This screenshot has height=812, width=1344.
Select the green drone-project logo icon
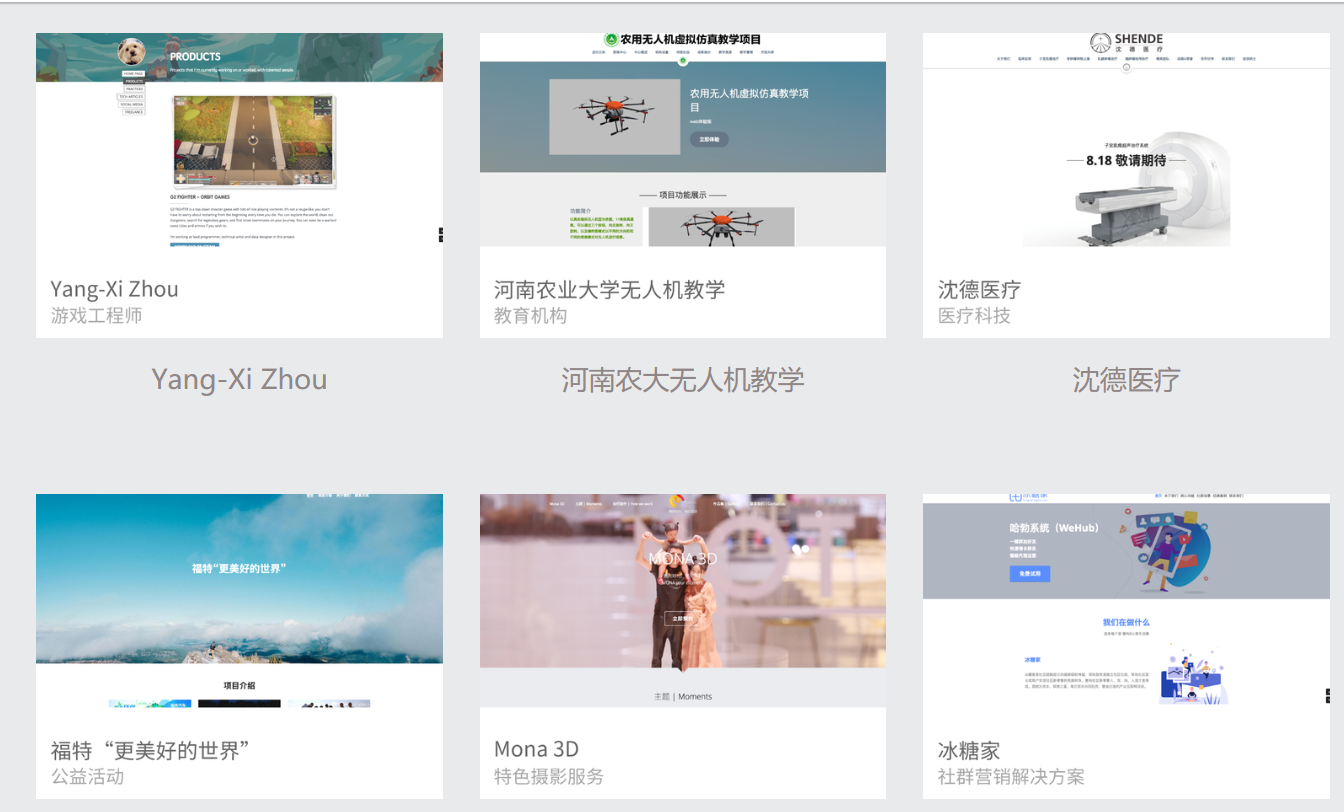(x=611, y=39)
